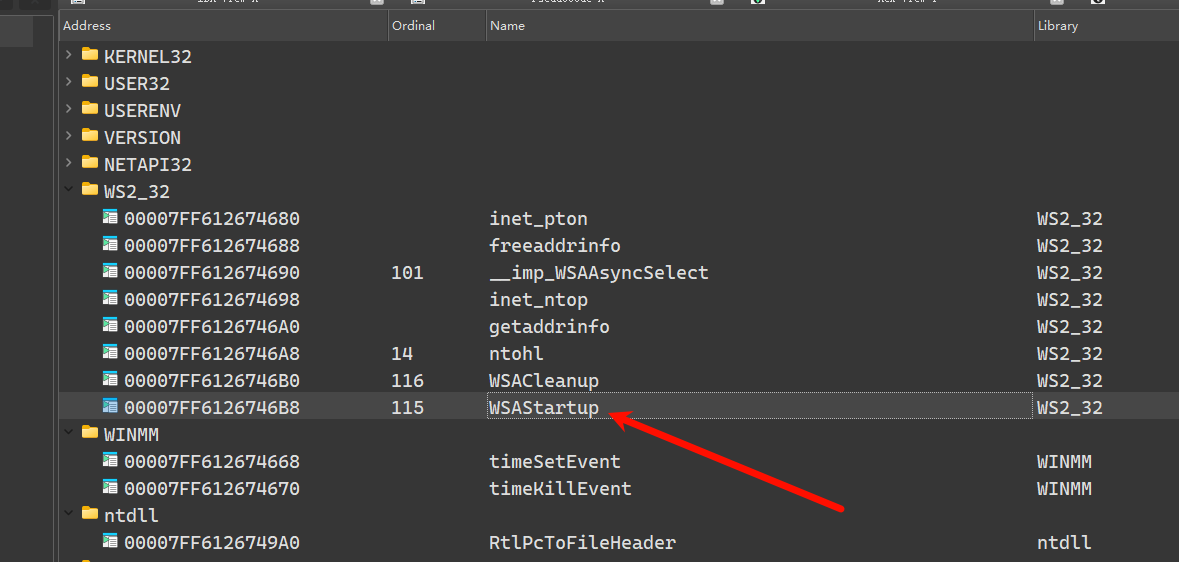This screenshot has height=562, width=1179.
Task: Collapse the WS2_32 tree node arrow
Action: coord(69,190)
